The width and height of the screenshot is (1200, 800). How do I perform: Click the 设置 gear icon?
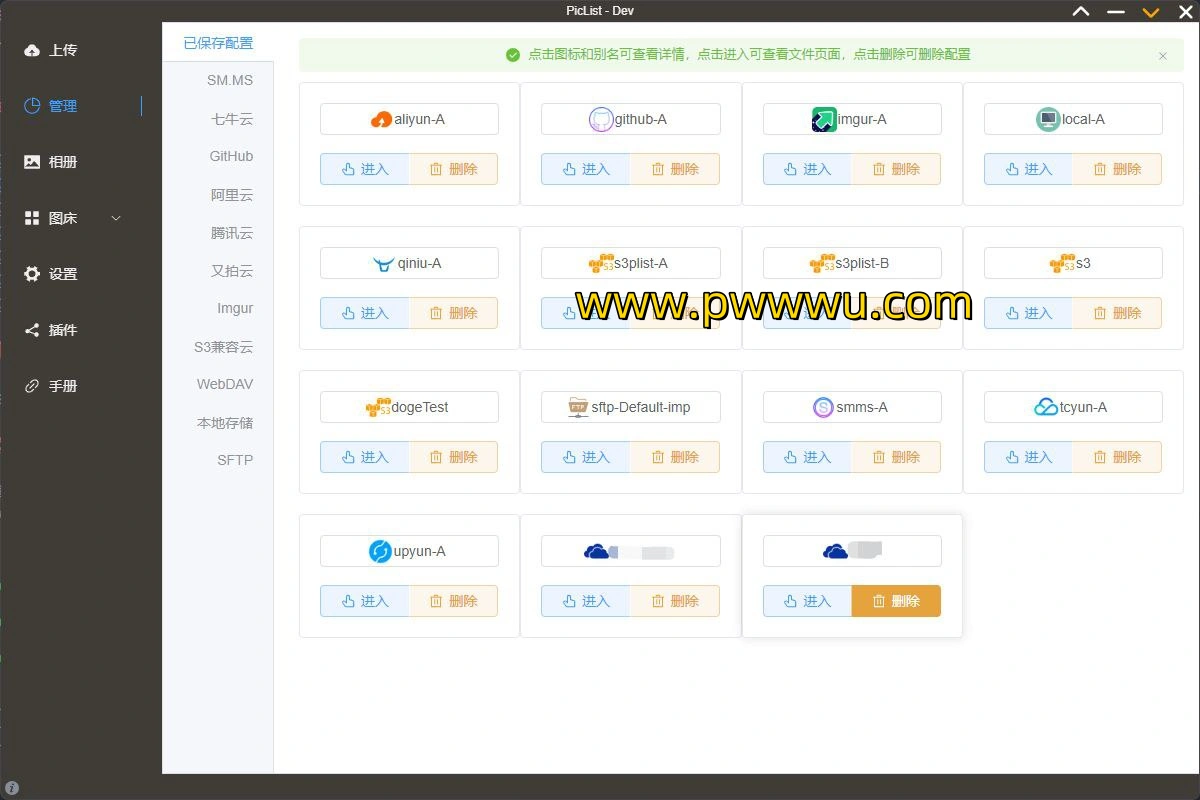coord(32,274)
